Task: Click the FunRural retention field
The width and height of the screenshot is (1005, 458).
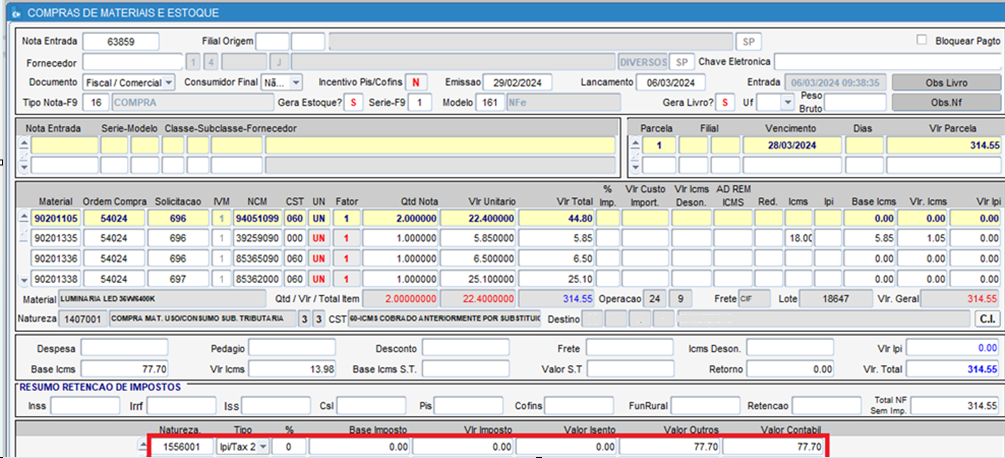Action: pyautogui.click(x=706, y=406)
